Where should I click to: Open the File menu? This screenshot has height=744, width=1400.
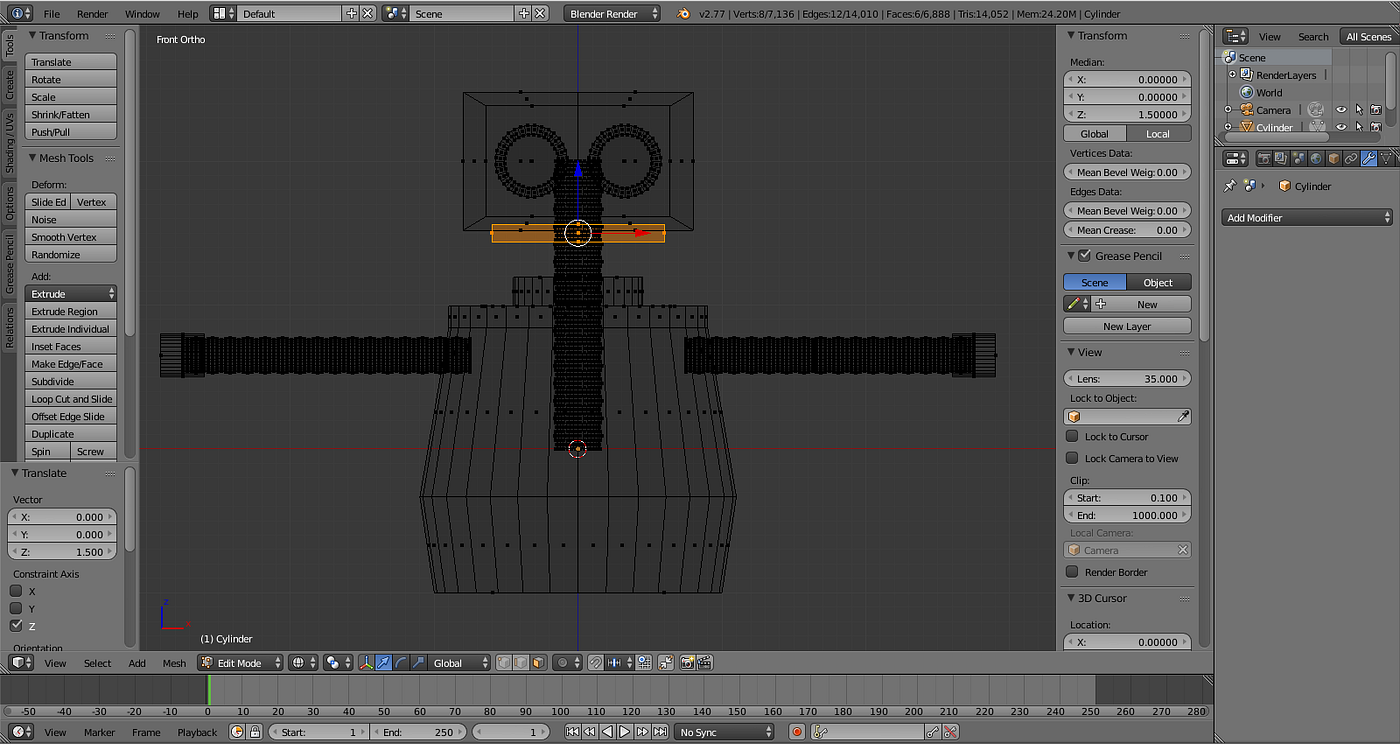51,14
